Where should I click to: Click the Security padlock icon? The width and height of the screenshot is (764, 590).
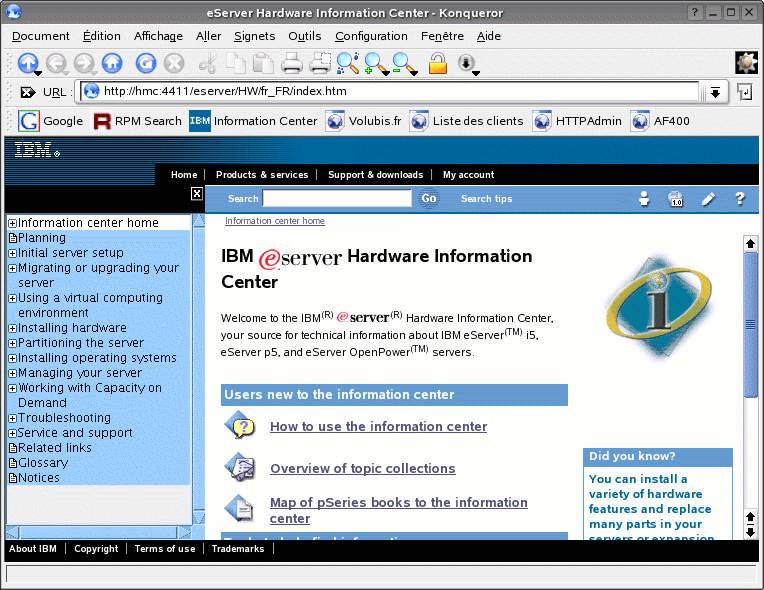[438, 63]
